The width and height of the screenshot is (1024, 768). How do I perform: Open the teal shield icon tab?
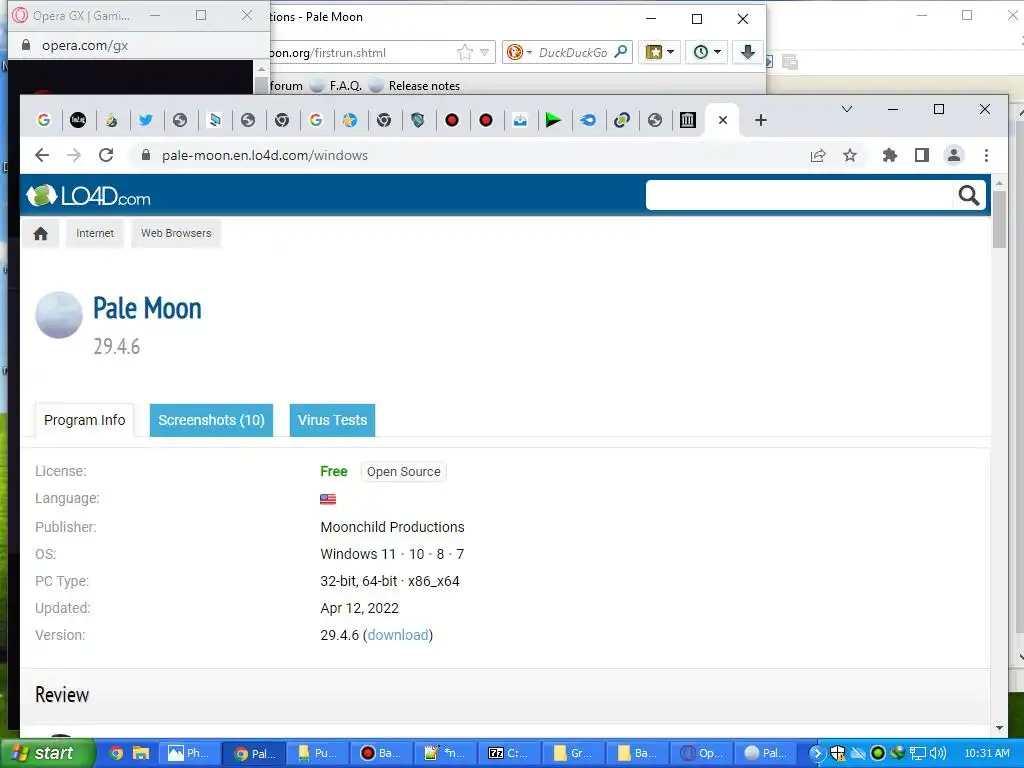417,120
